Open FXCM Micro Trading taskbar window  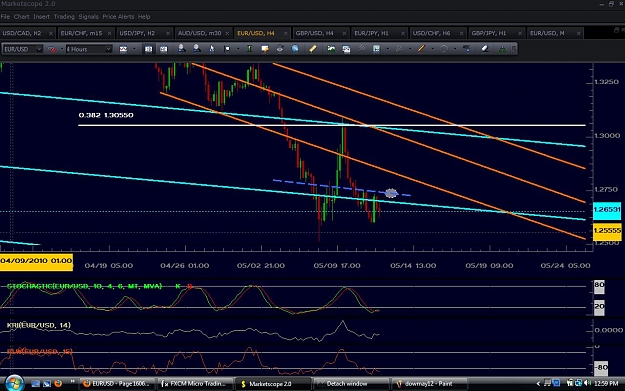[x=195, y=384]
